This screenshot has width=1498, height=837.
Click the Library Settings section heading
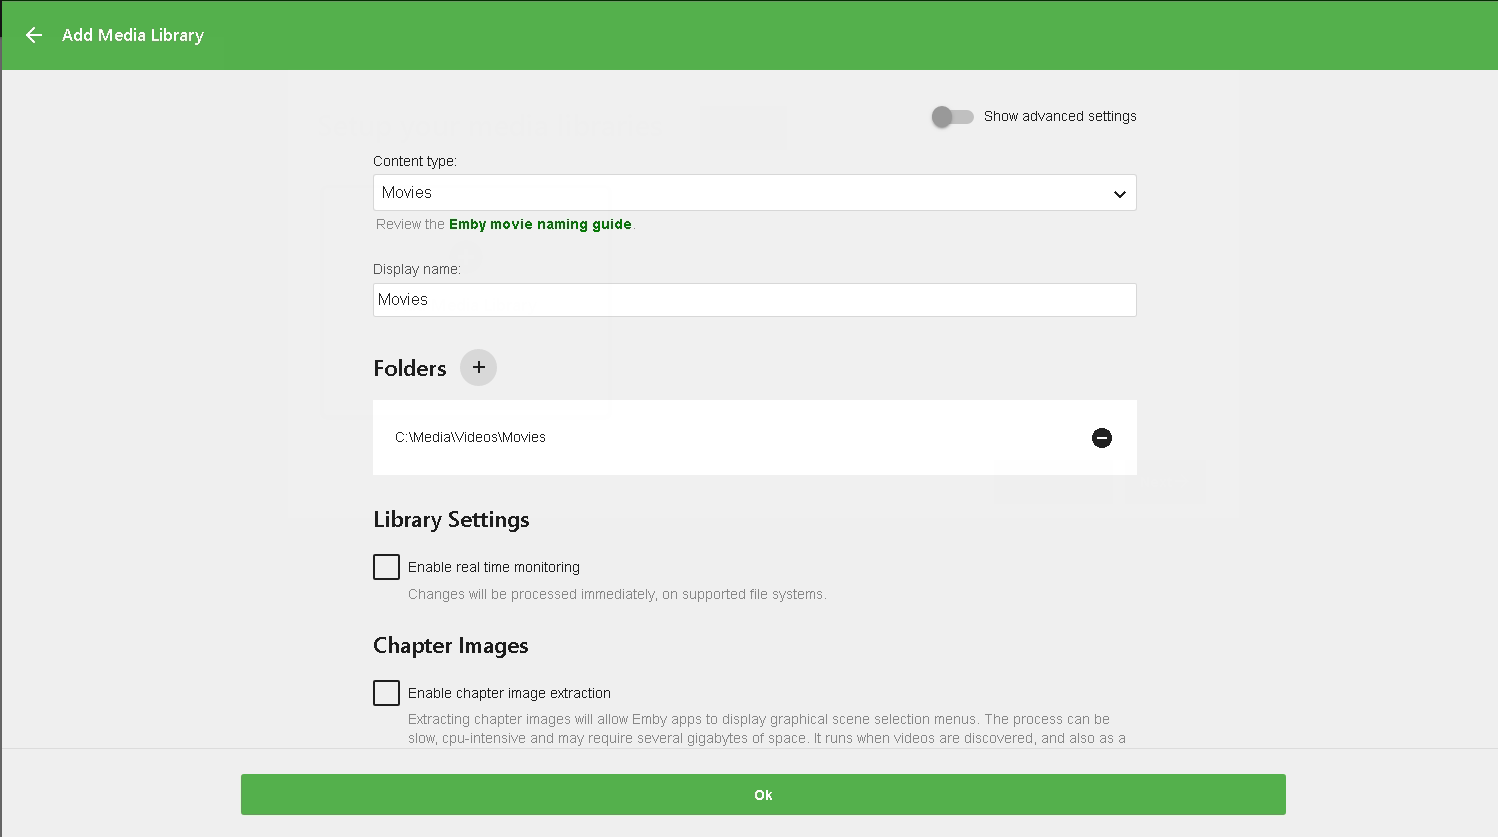pos(451,519)
